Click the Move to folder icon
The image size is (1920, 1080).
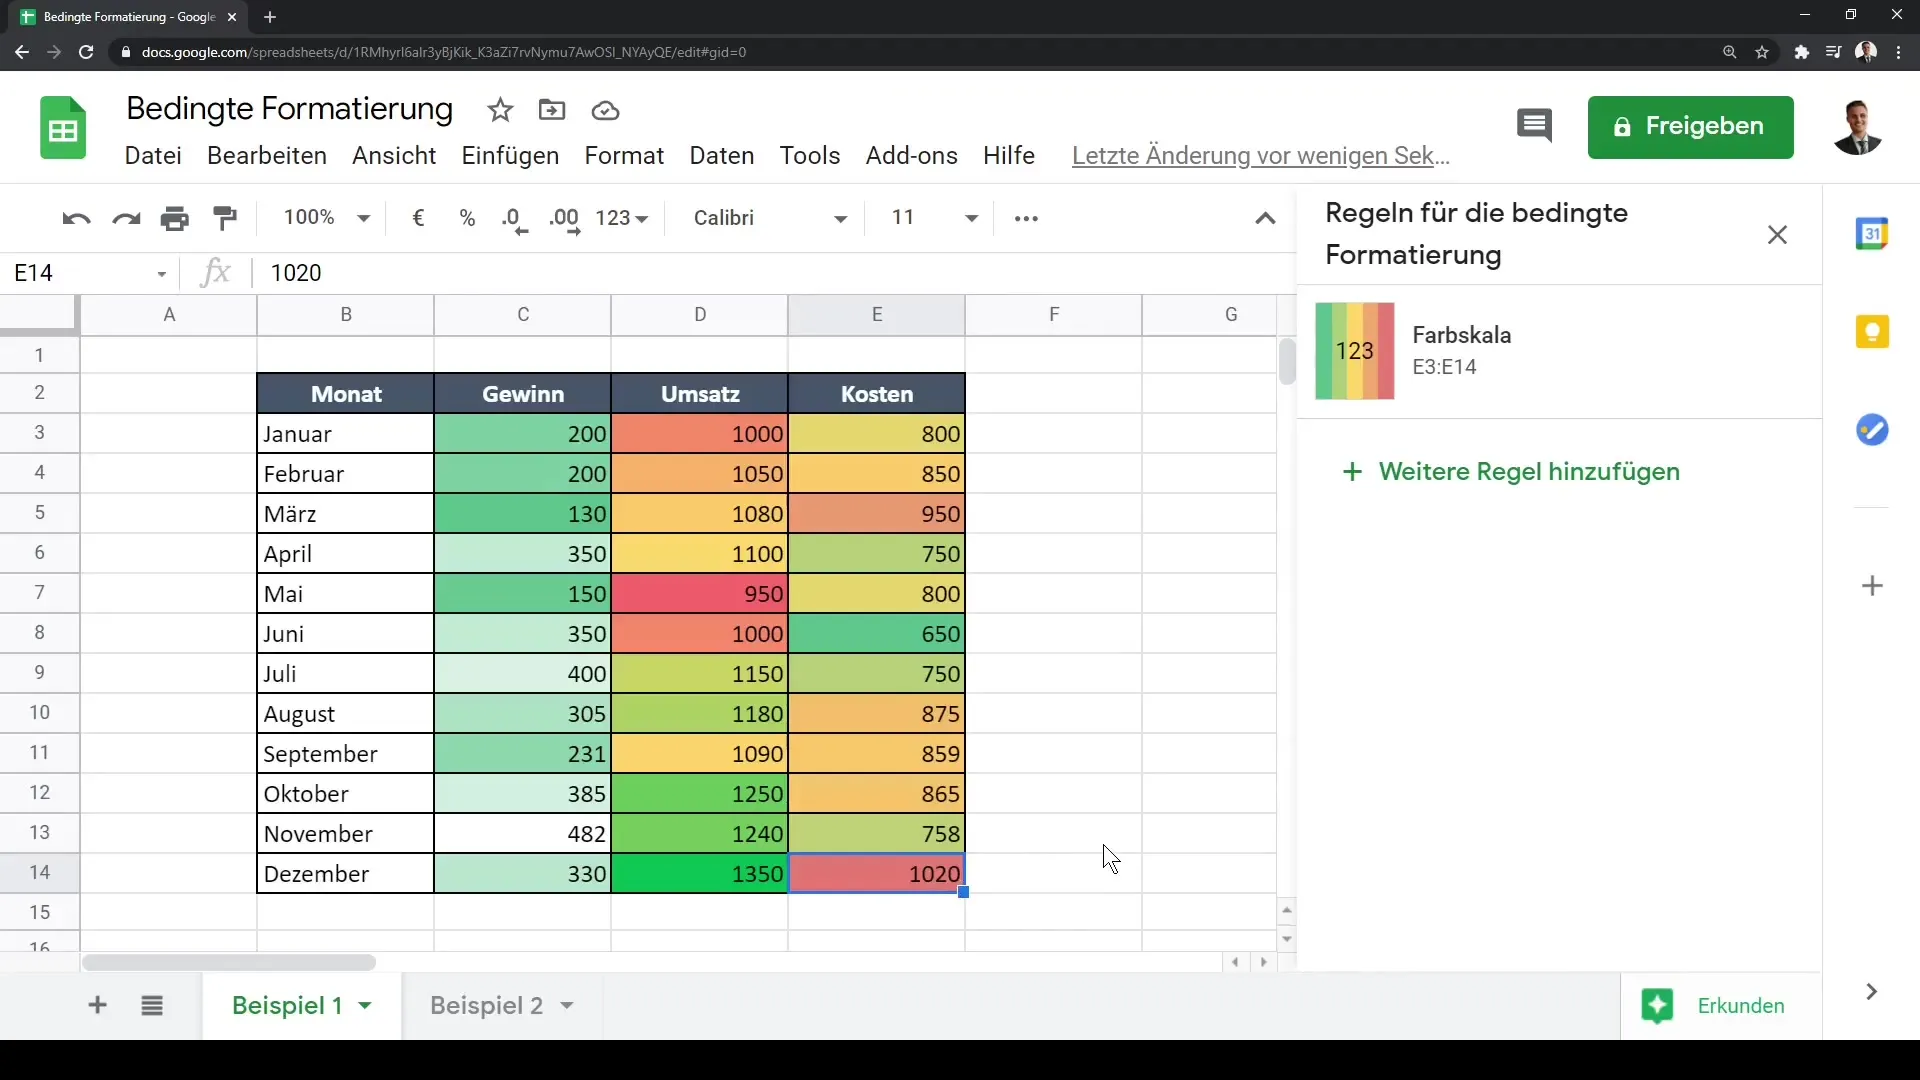point(552,110)
